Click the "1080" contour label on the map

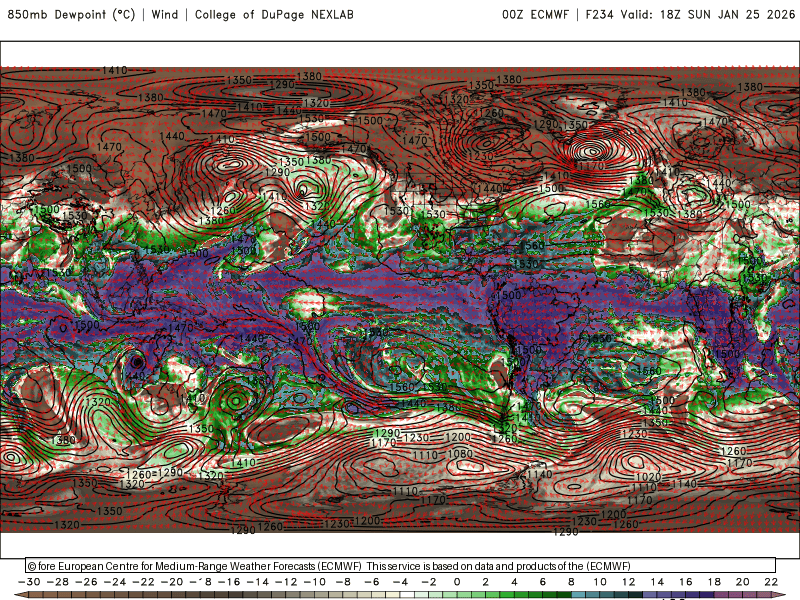tap(461, 454)
